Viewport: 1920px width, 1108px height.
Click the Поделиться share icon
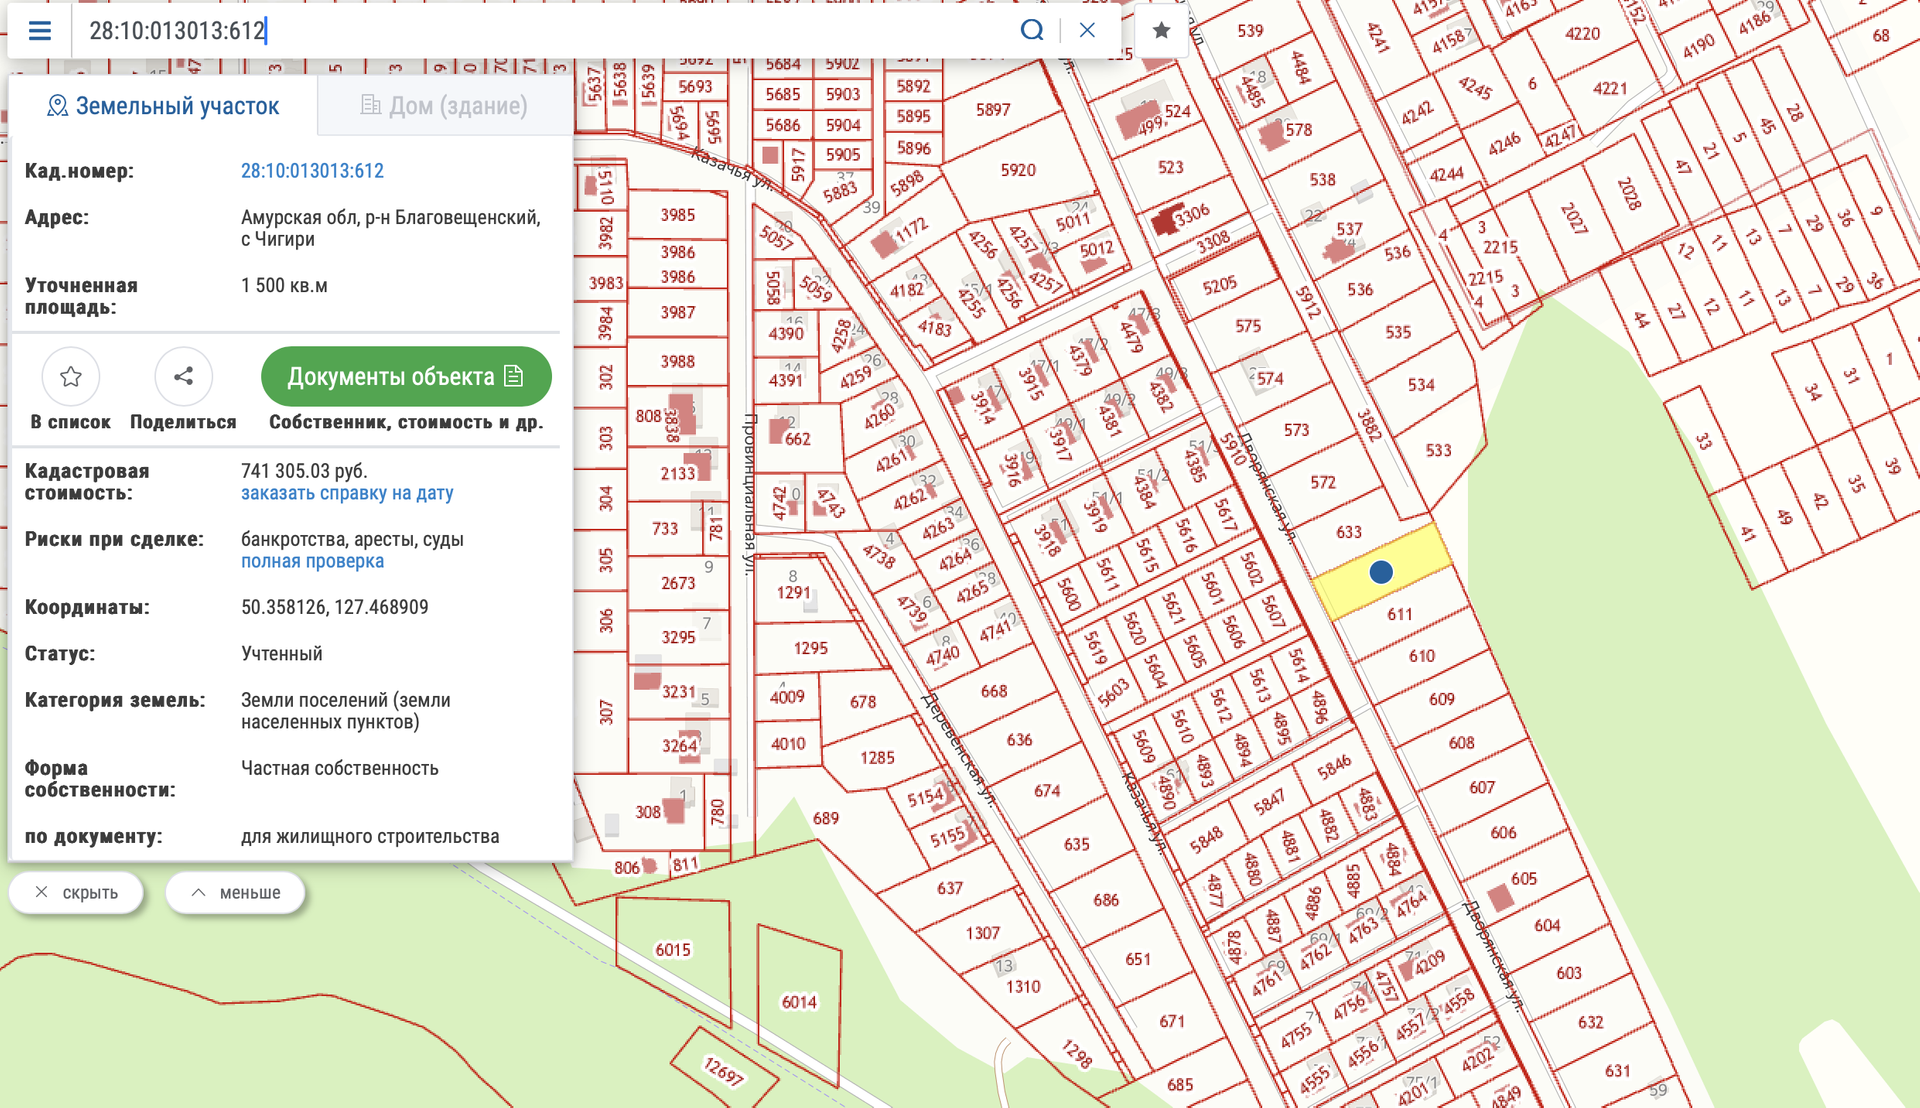click(183, 377)
